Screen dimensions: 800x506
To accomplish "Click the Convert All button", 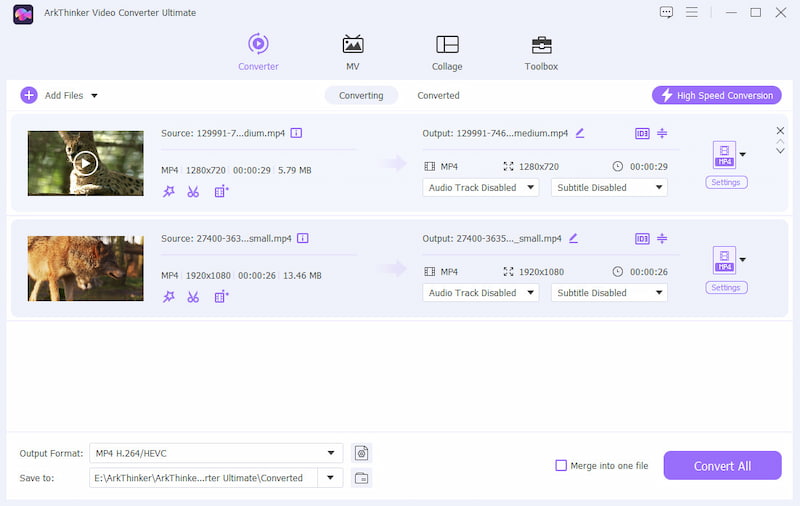I will (x=722, y=465).
